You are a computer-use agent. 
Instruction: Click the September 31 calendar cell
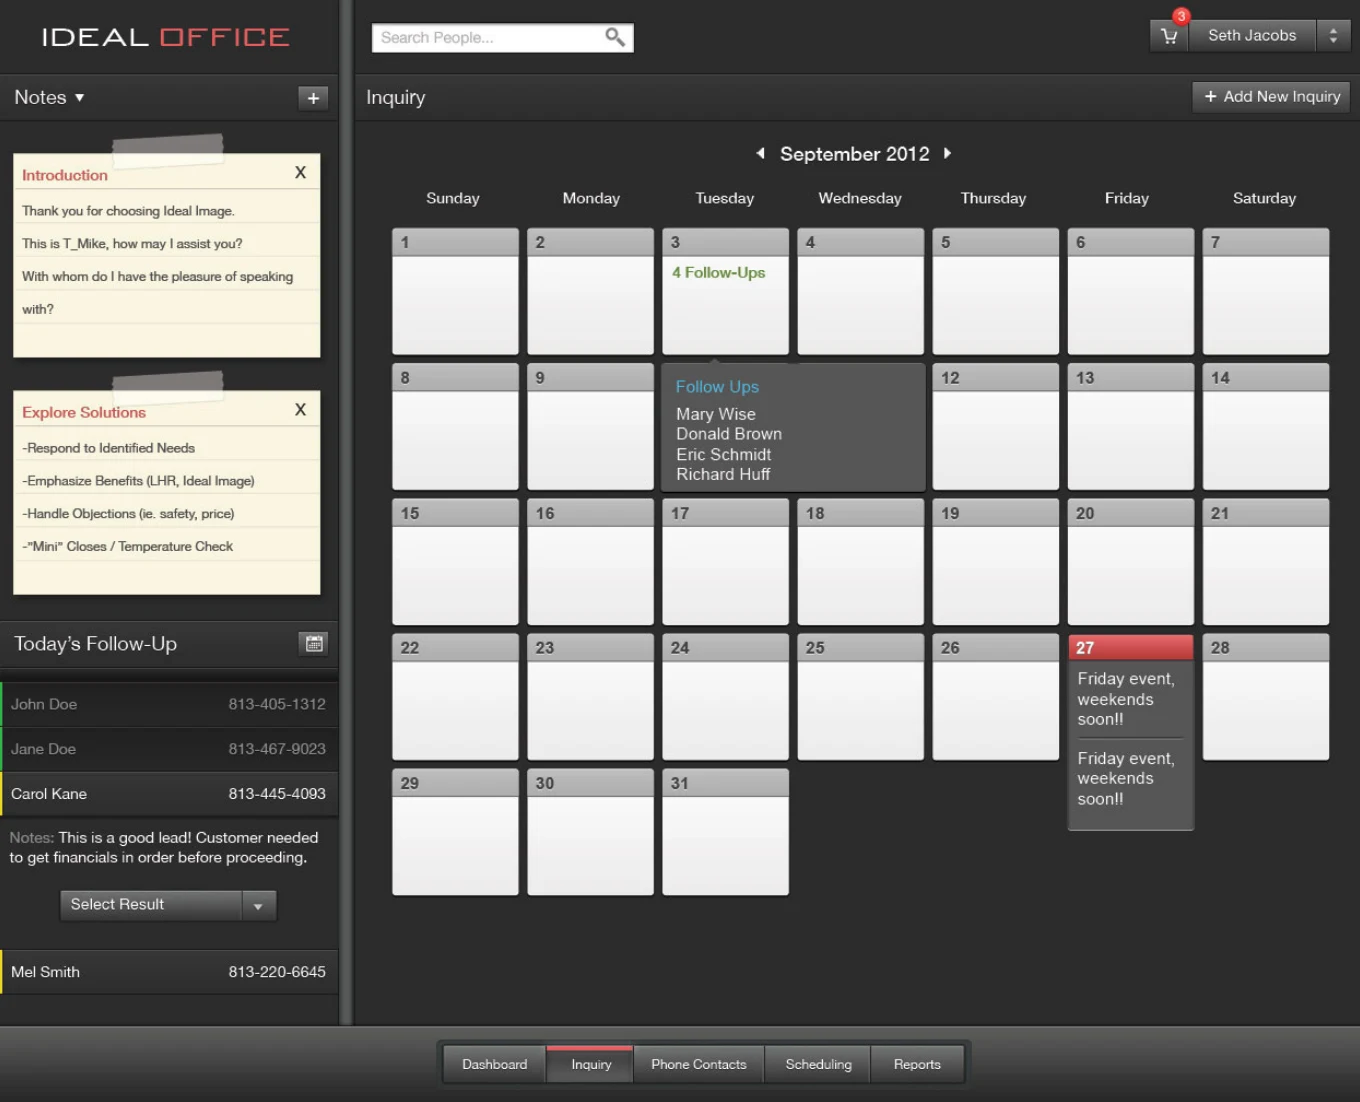coord(725,831)
